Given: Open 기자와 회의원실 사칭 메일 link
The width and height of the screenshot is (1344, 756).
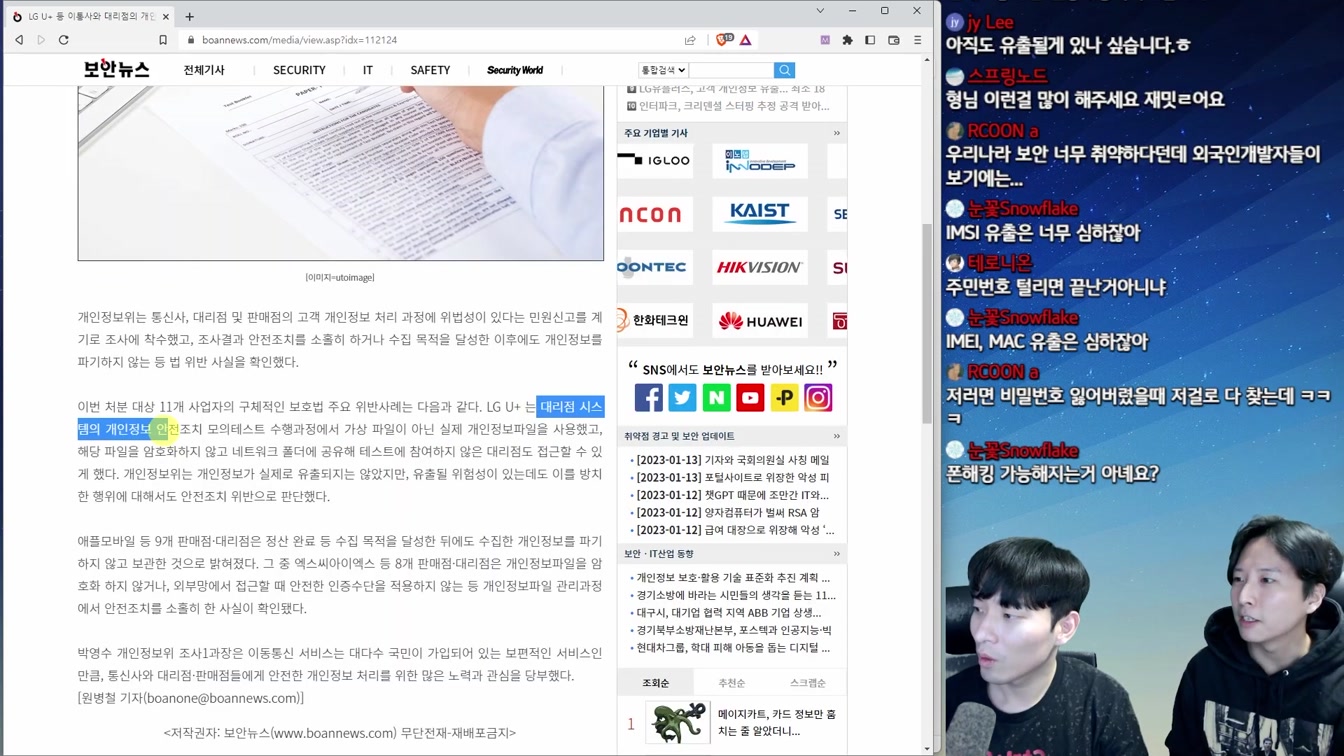Looking at the screenshot, I should pos(733,460).
